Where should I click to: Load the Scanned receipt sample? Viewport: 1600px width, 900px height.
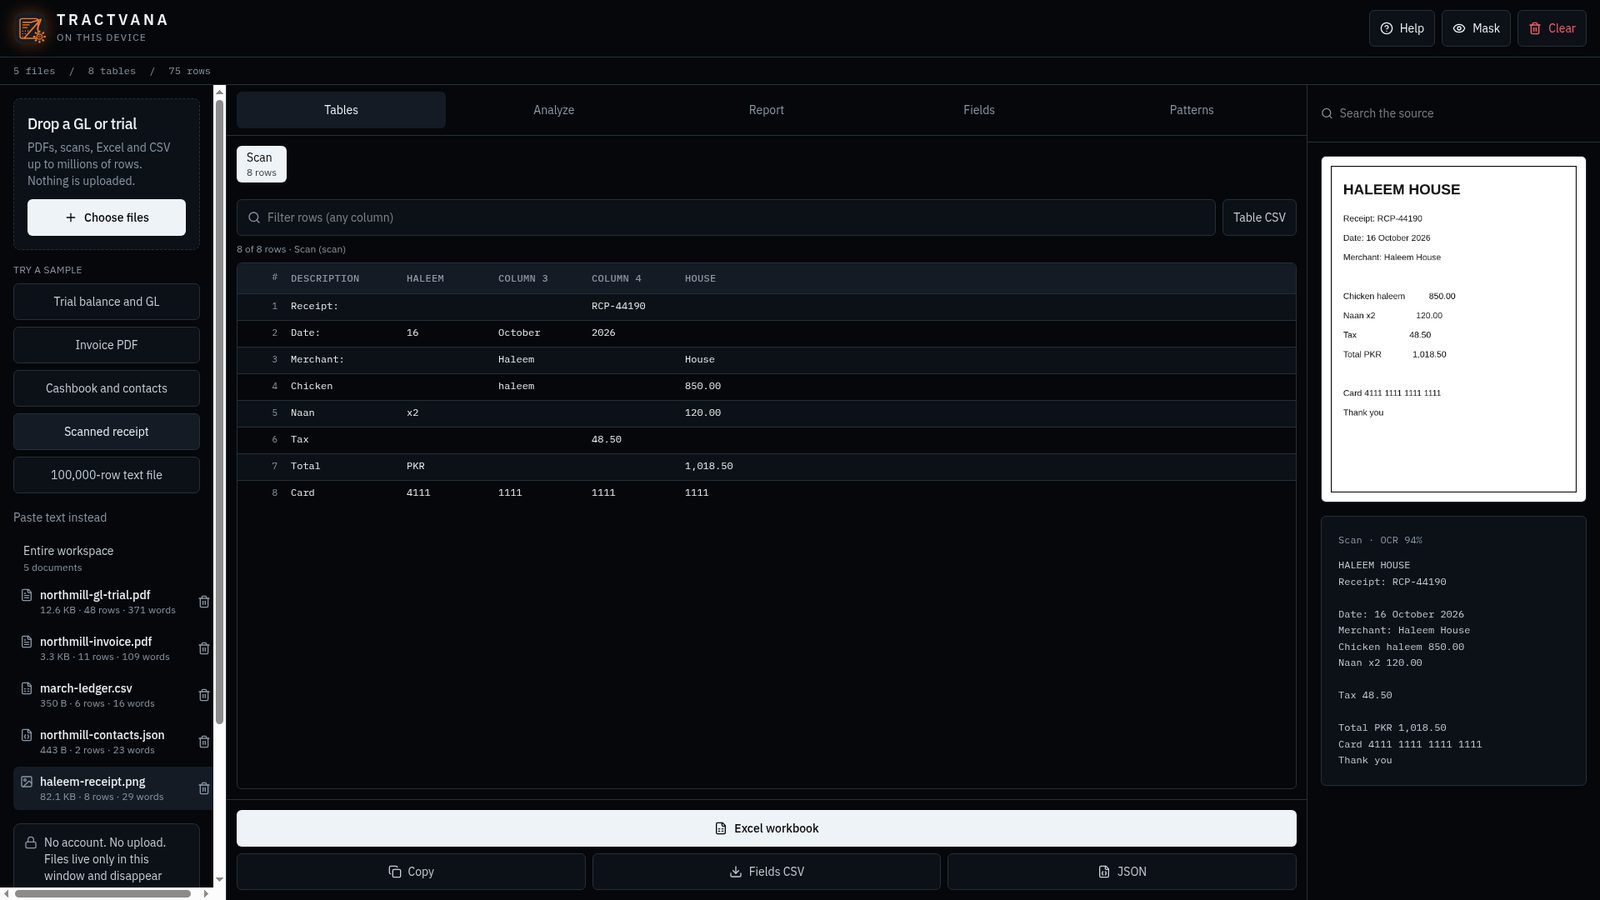[x=106, y=432]
